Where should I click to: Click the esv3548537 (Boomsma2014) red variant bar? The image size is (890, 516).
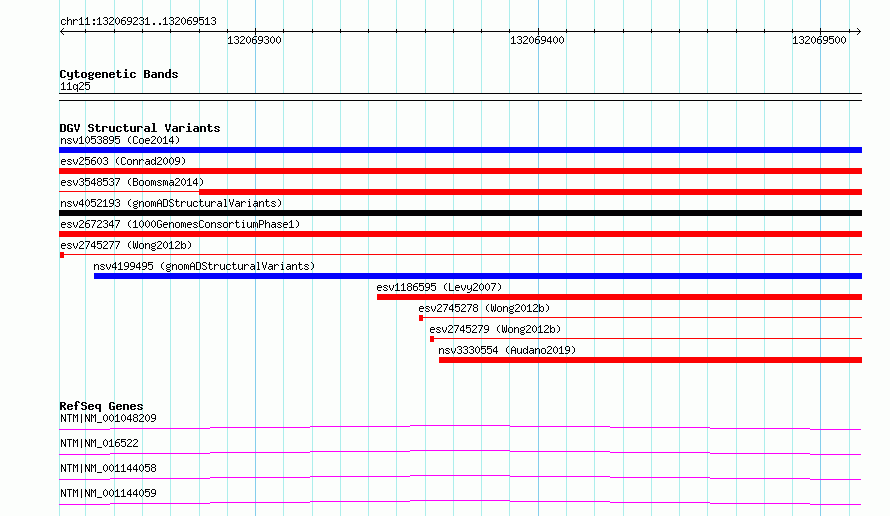click(530, 192)
